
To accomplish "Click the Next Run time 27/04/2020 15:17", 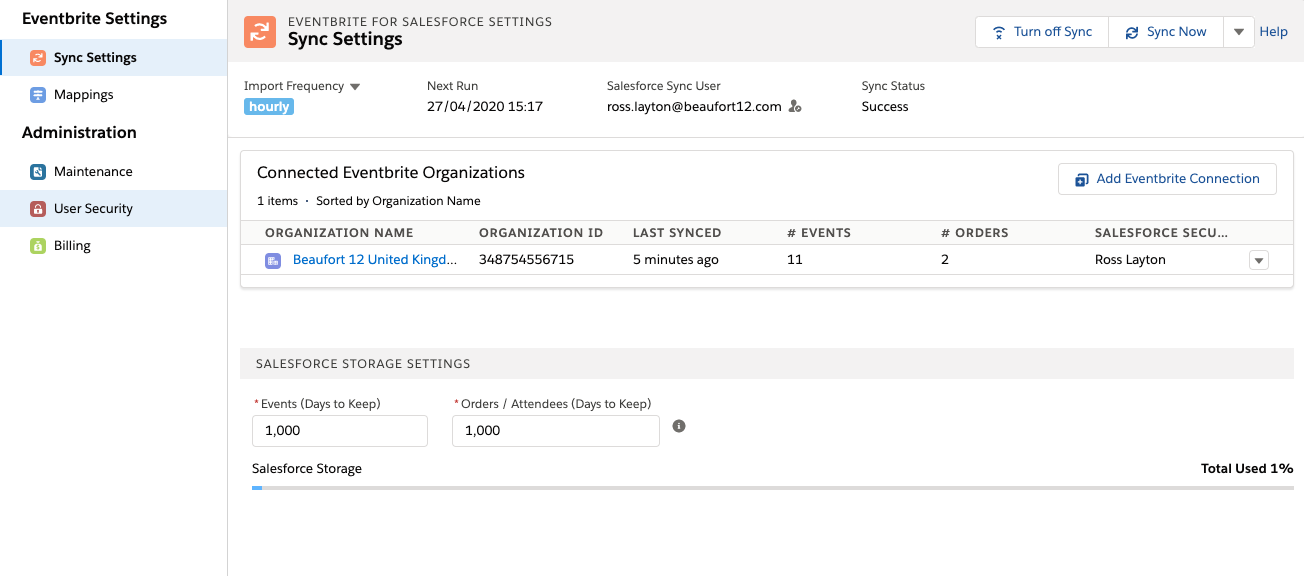I will (x=485, y=107).
